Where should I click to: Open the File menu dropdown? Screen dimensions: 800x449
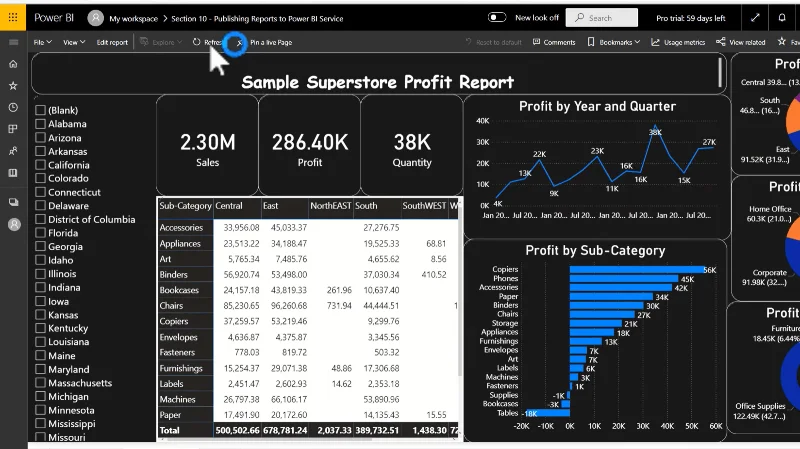pos(42,42)
